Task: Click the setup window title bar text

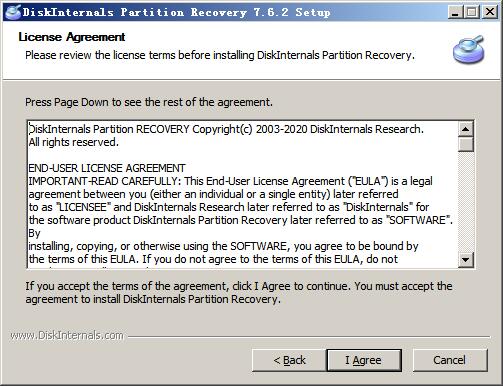Action: [x=176, y=12]
